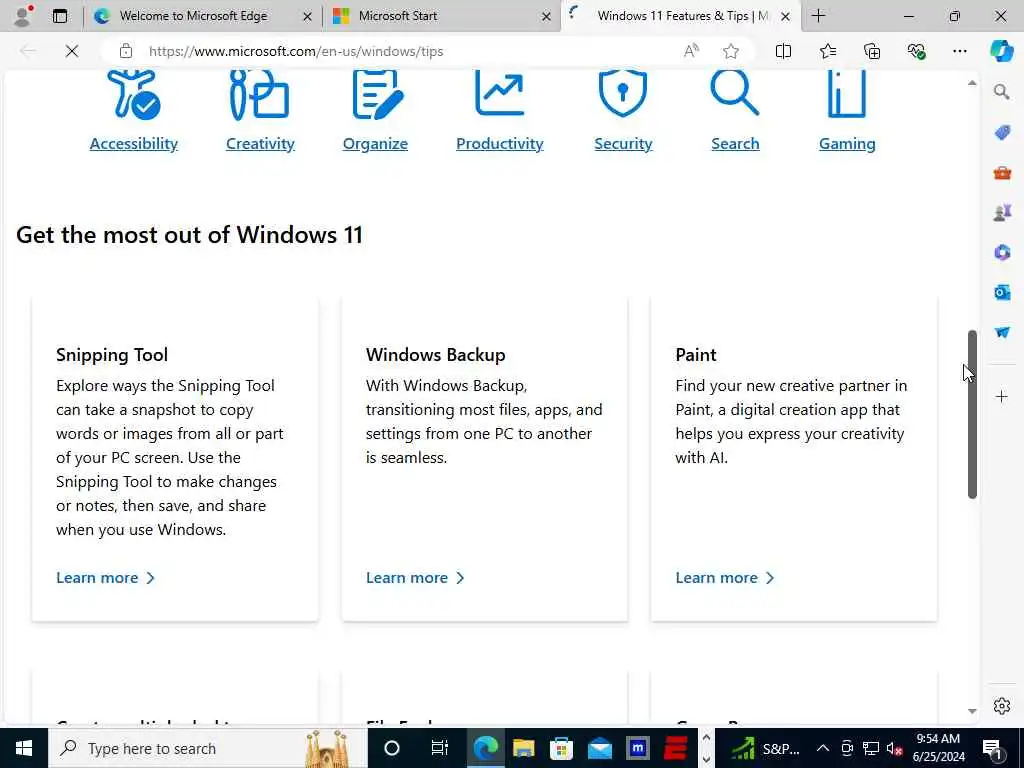Open sidebar Tools briefcase icon
The image size is (1024, 768).
1002,172
